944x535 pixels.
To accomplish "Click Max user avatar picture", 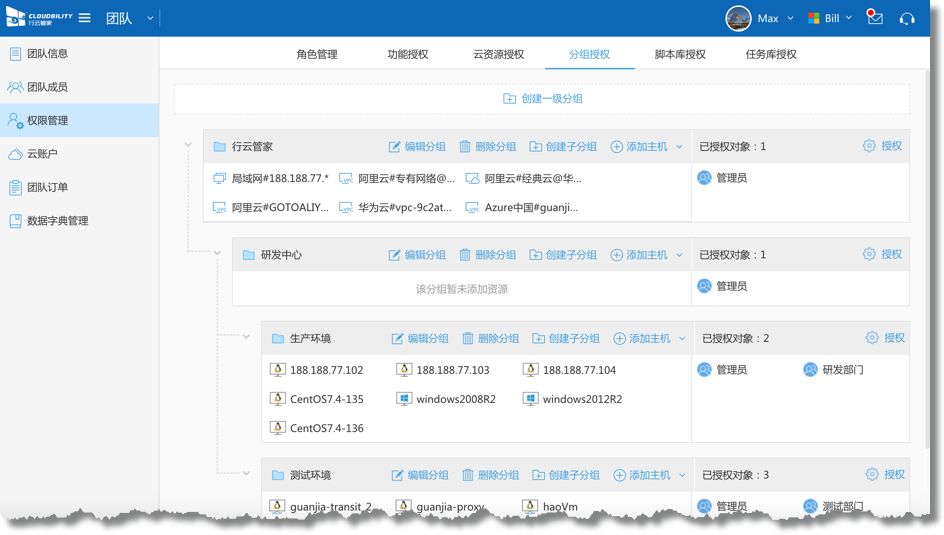I will tap(738, 18).
